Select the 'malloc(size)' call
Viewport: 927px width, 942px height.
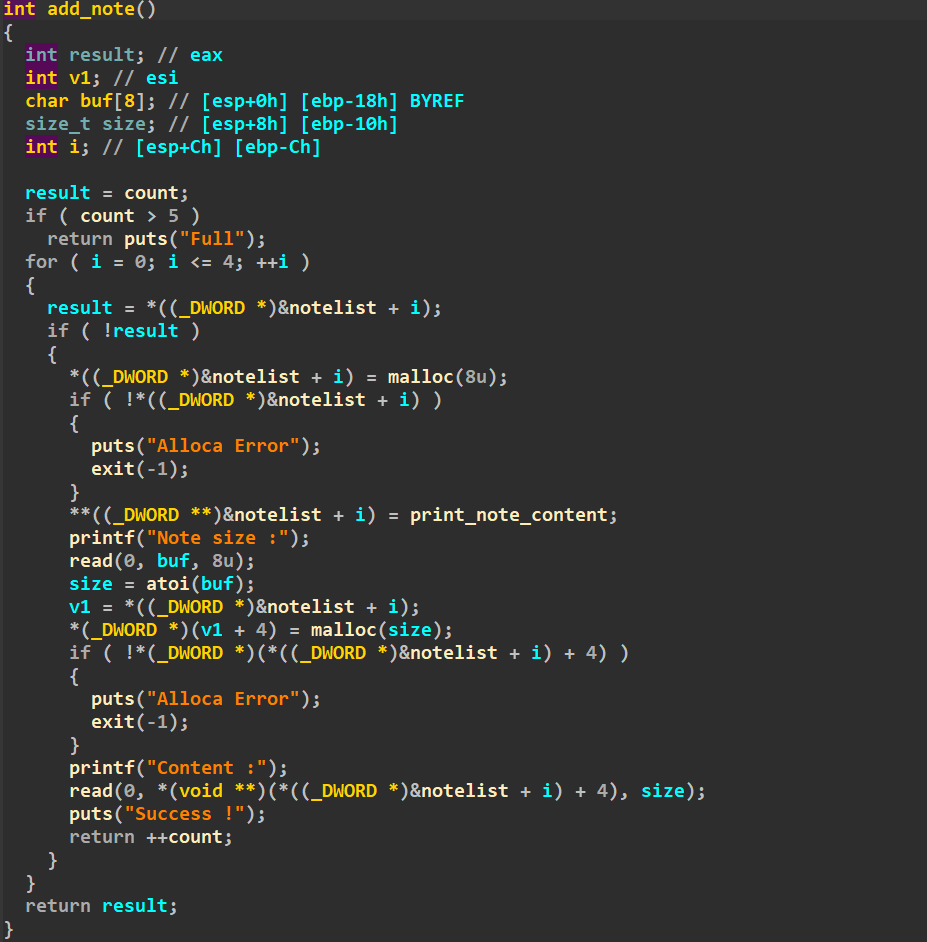click(377, 630)
